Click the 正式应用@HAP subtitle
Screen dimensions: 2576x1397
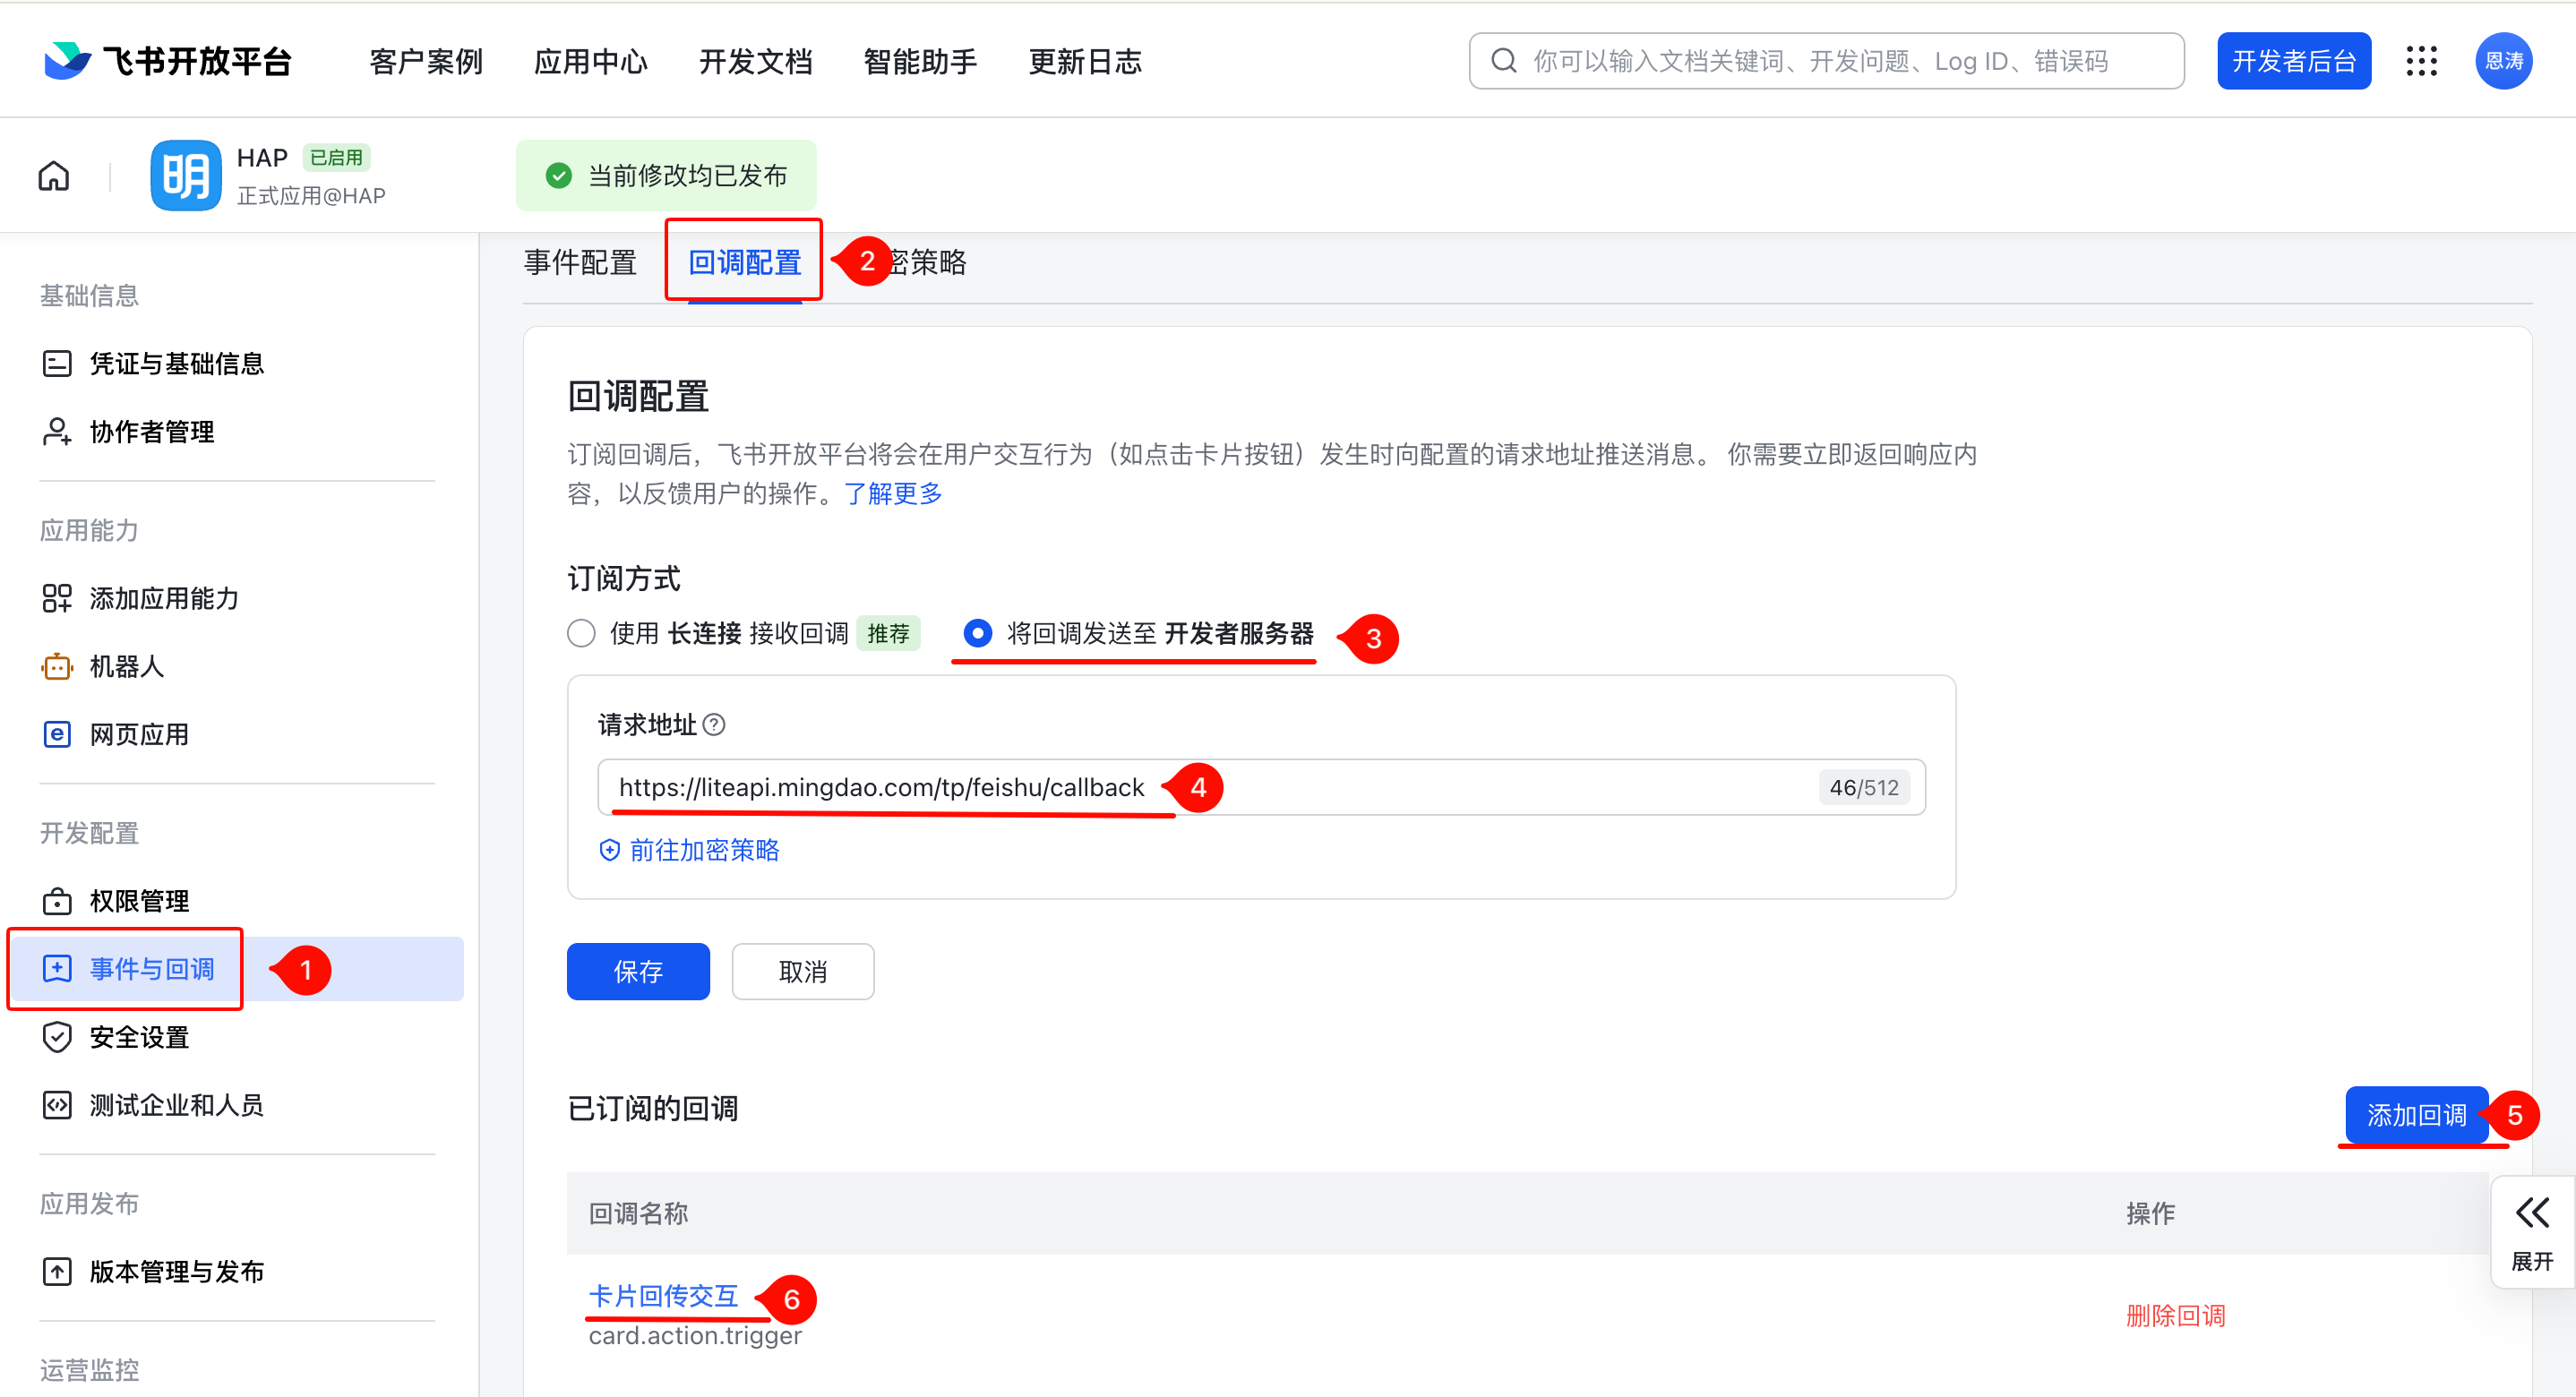tap(311, 195)
